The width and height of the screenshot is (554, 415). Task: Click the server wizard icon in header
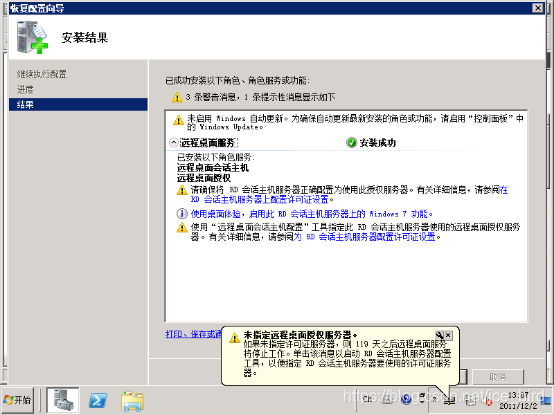[32, 37]
